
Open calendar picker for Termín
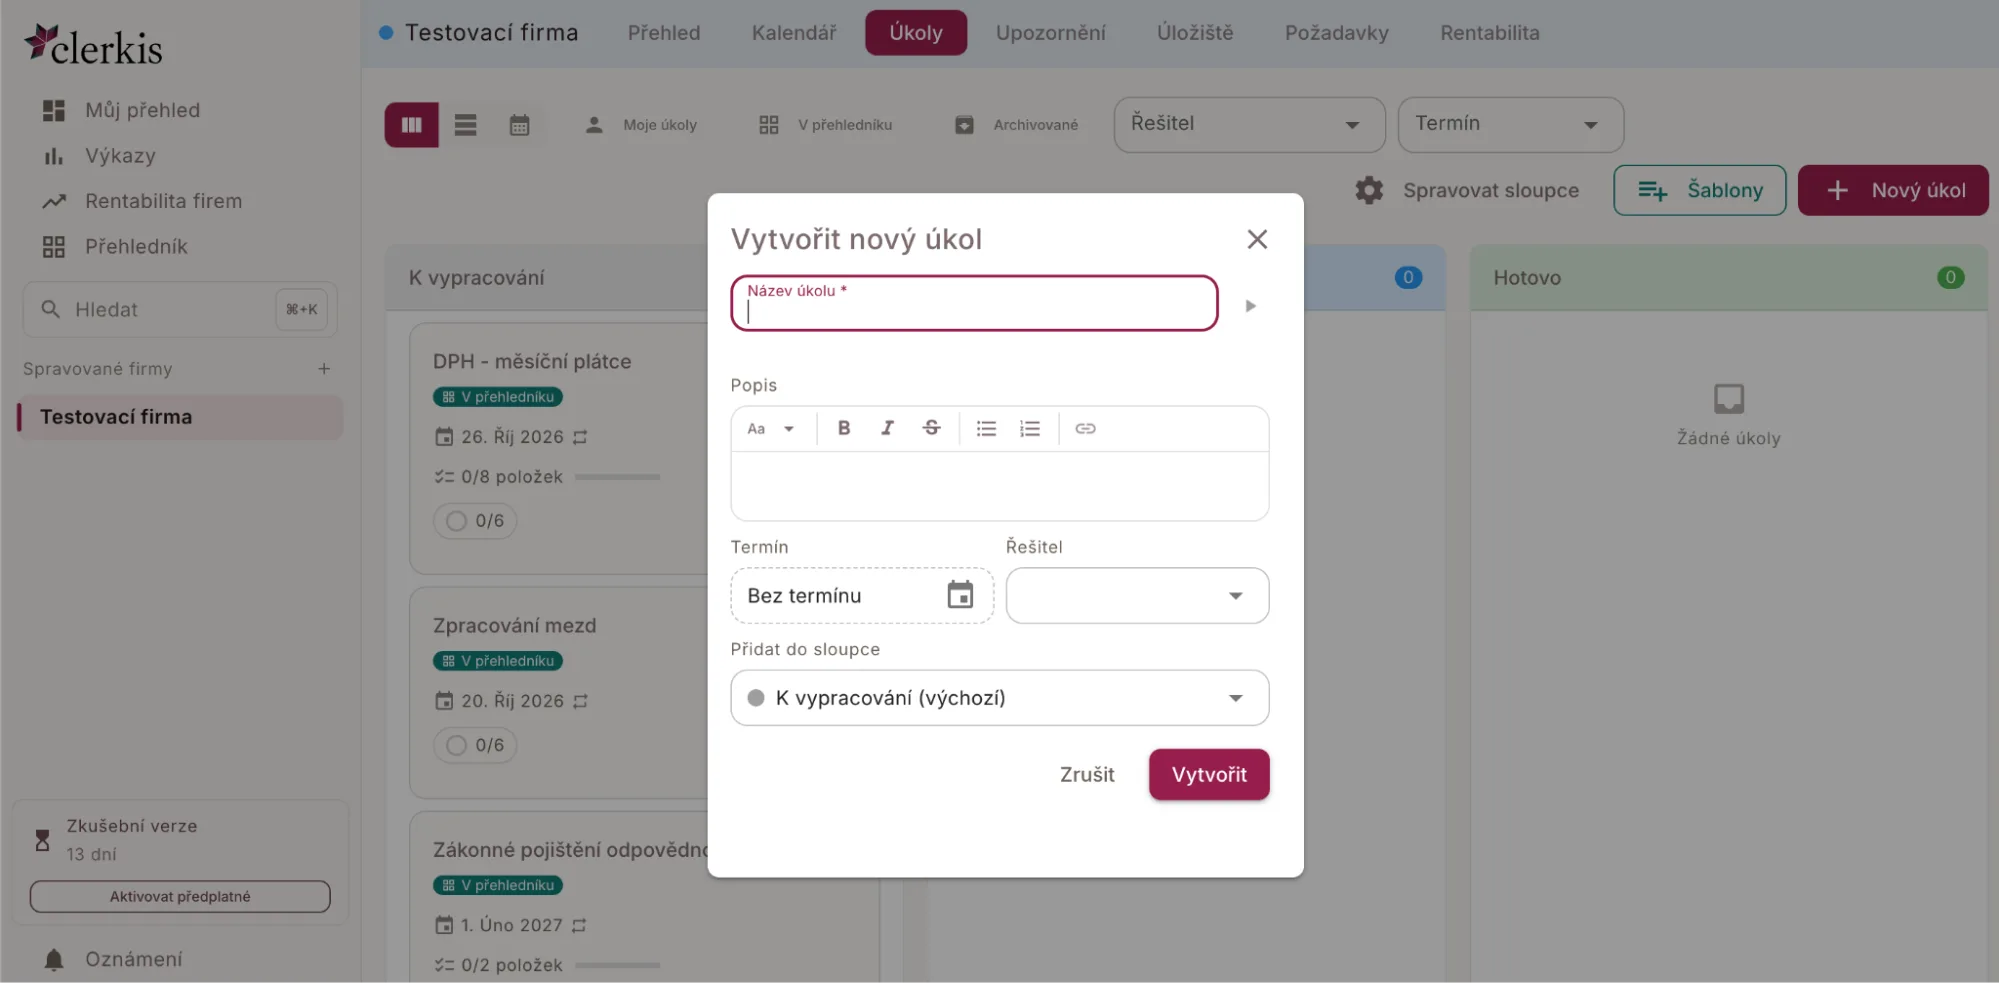(960, 595)
